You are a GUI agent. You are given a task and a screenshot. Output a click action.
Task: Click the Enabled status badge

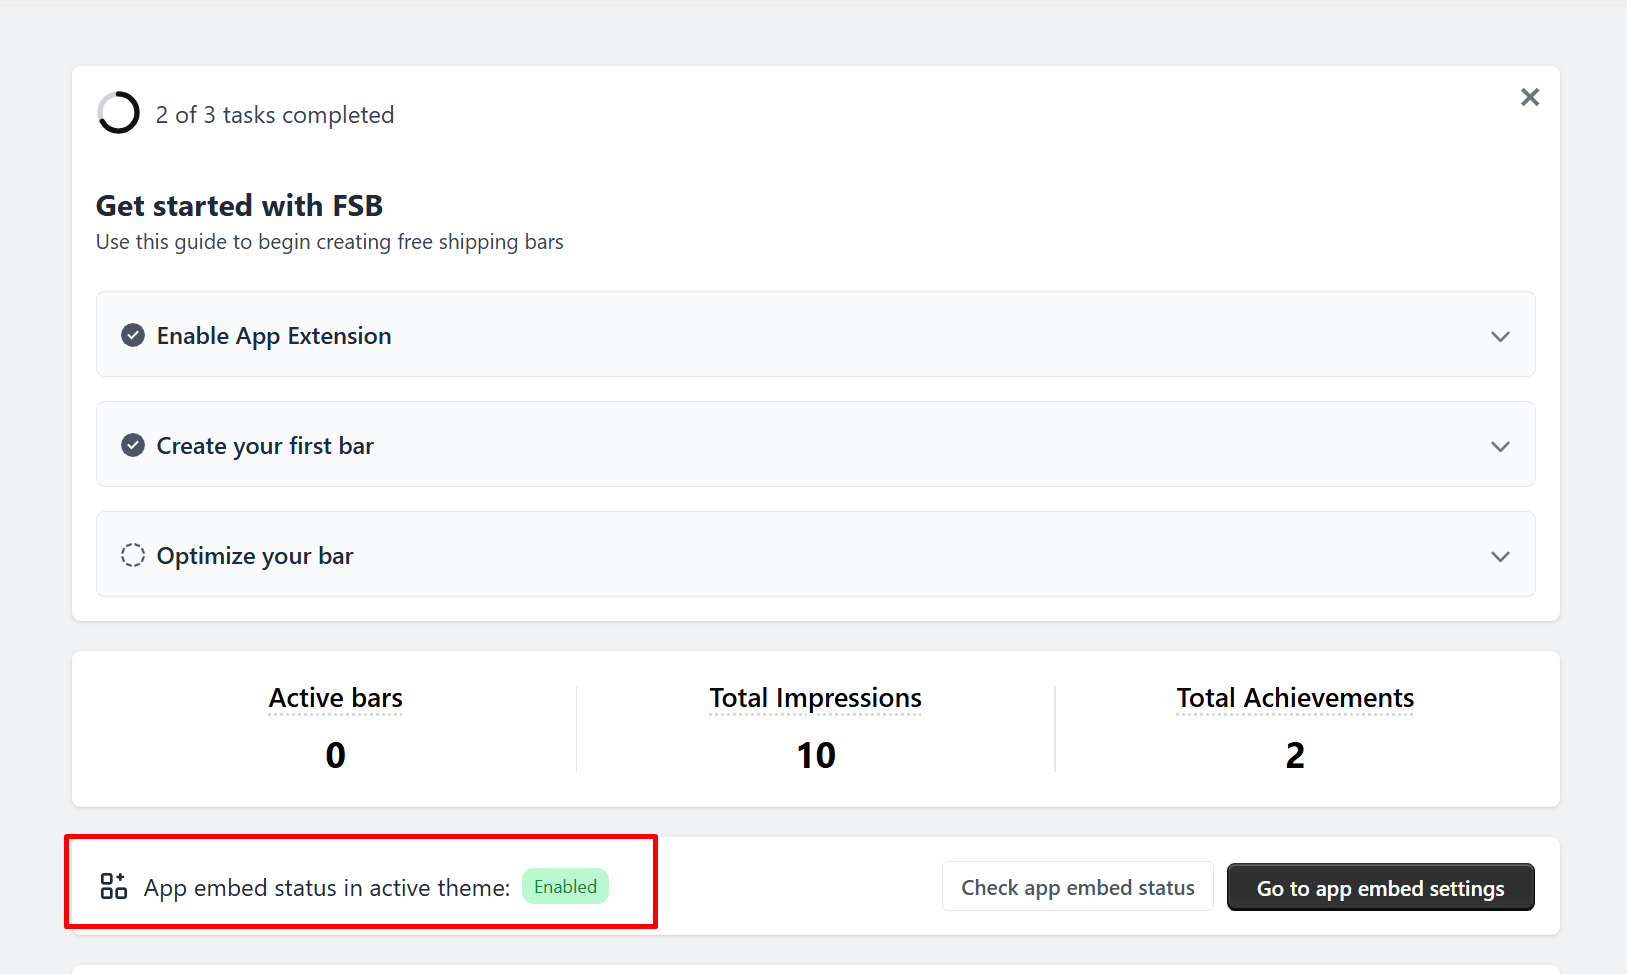click(565, 887)
